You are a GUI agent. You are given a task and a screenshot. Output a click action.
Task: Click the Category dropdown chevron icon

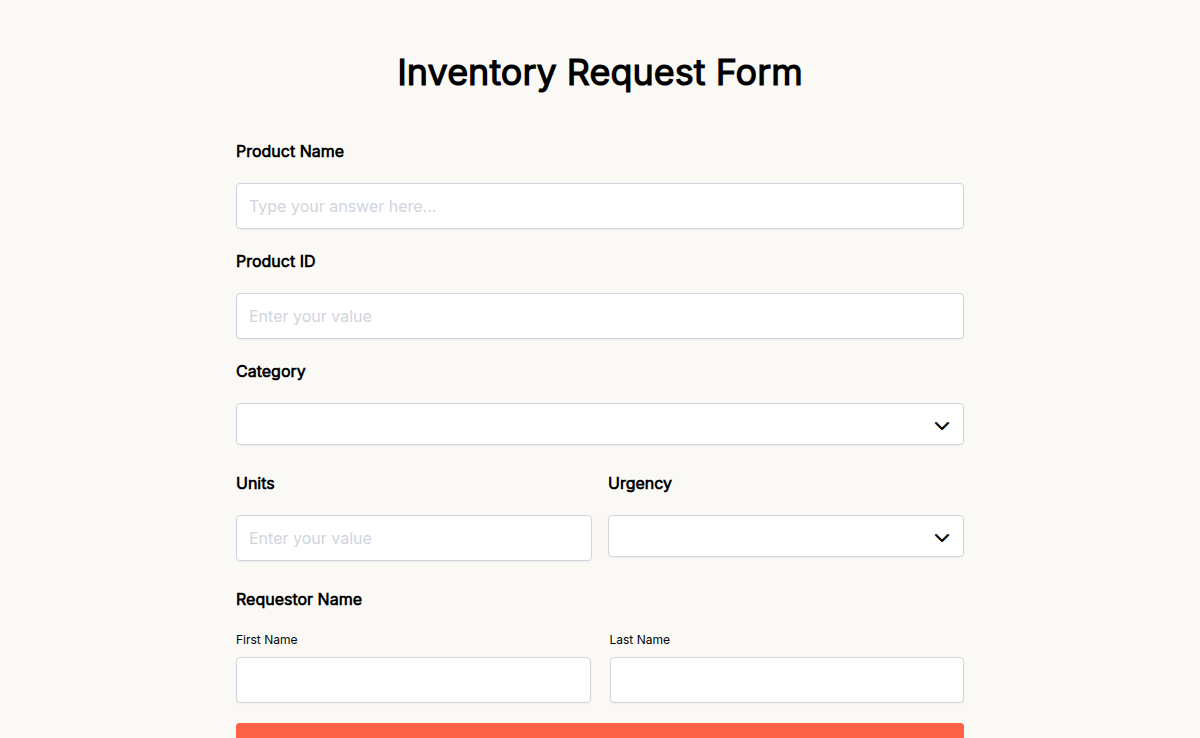[941, 424]
